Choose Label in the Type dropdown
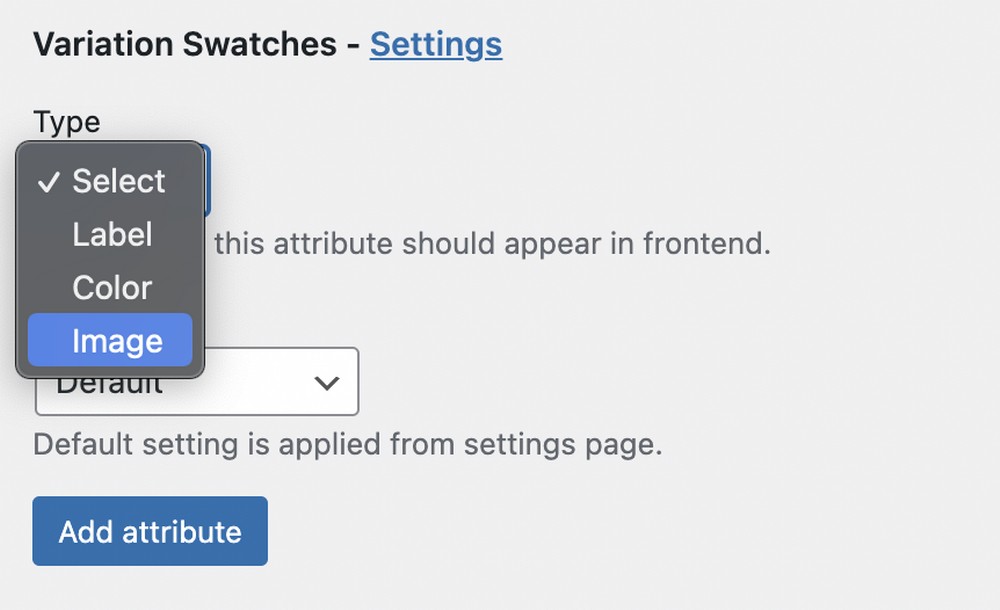Screen dimensions: 1000x610 110,234
